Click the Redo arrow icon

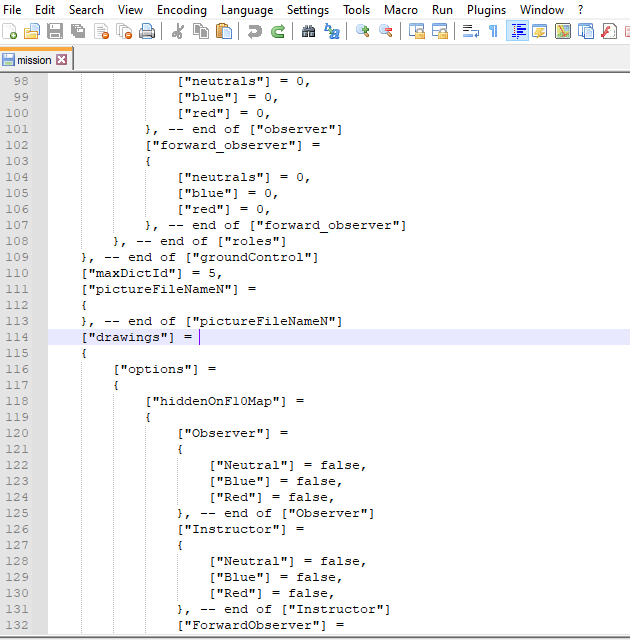(x=278, y=31)
